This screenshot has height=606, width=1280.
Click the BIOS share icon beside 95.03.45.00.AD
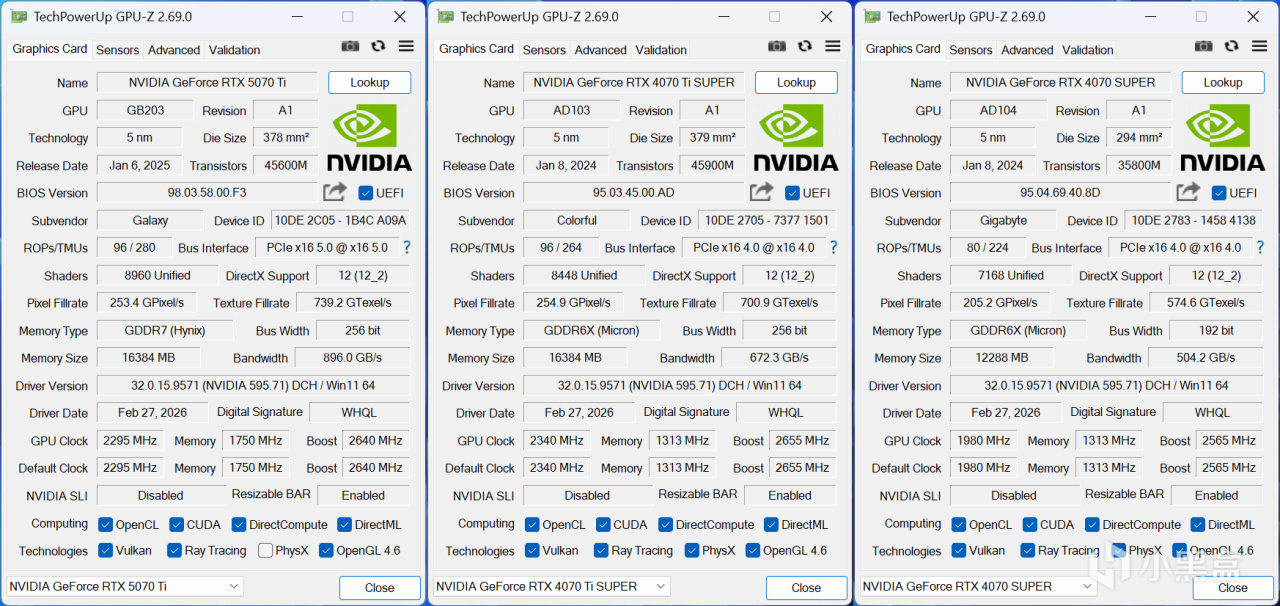click(x=762, y=192)
